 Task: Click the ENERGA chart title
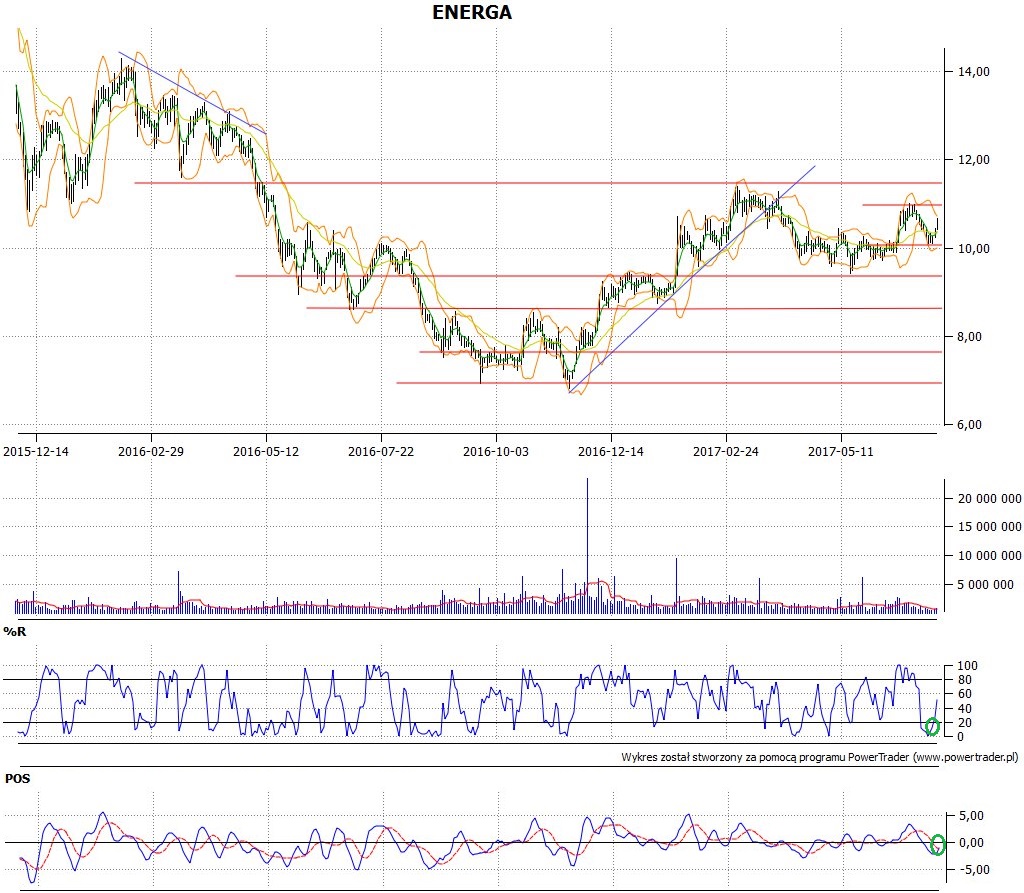(x=472, y=12)
